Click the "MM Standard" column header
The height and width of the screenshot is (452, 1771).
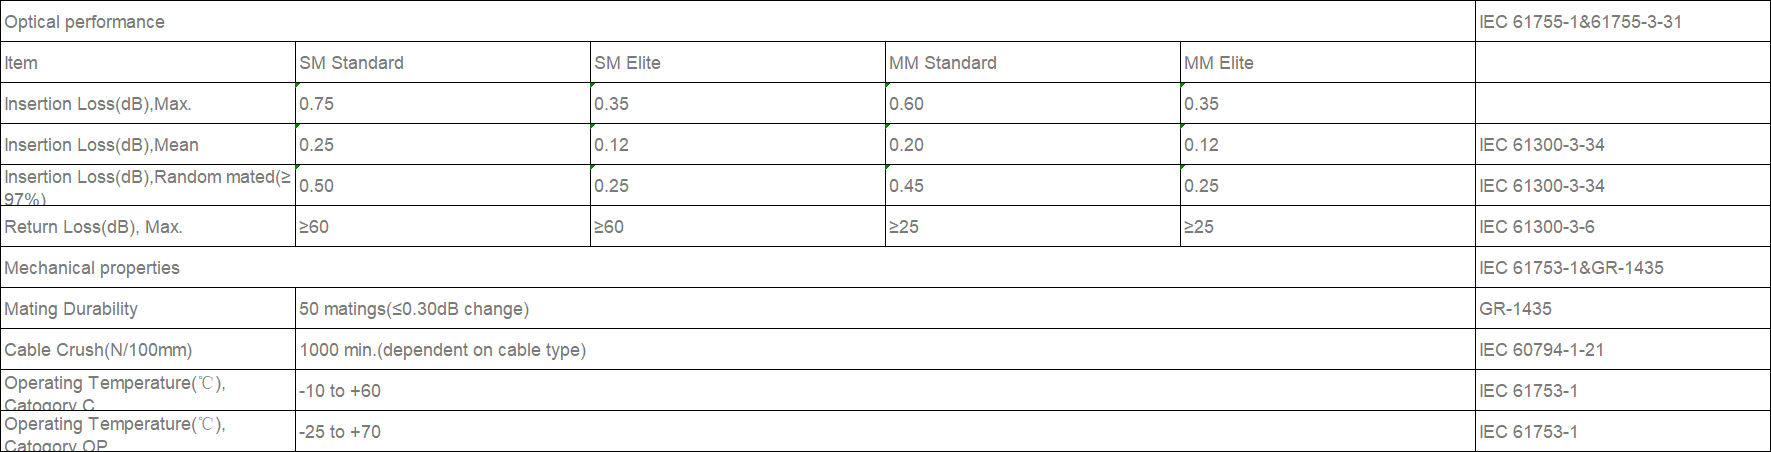pyautogui.click(x=942, y=63)
